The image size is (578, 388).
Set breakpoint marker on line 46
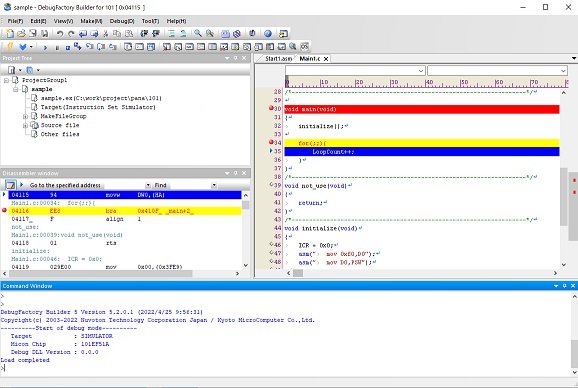pyautogui.click(x=271, y=244)
